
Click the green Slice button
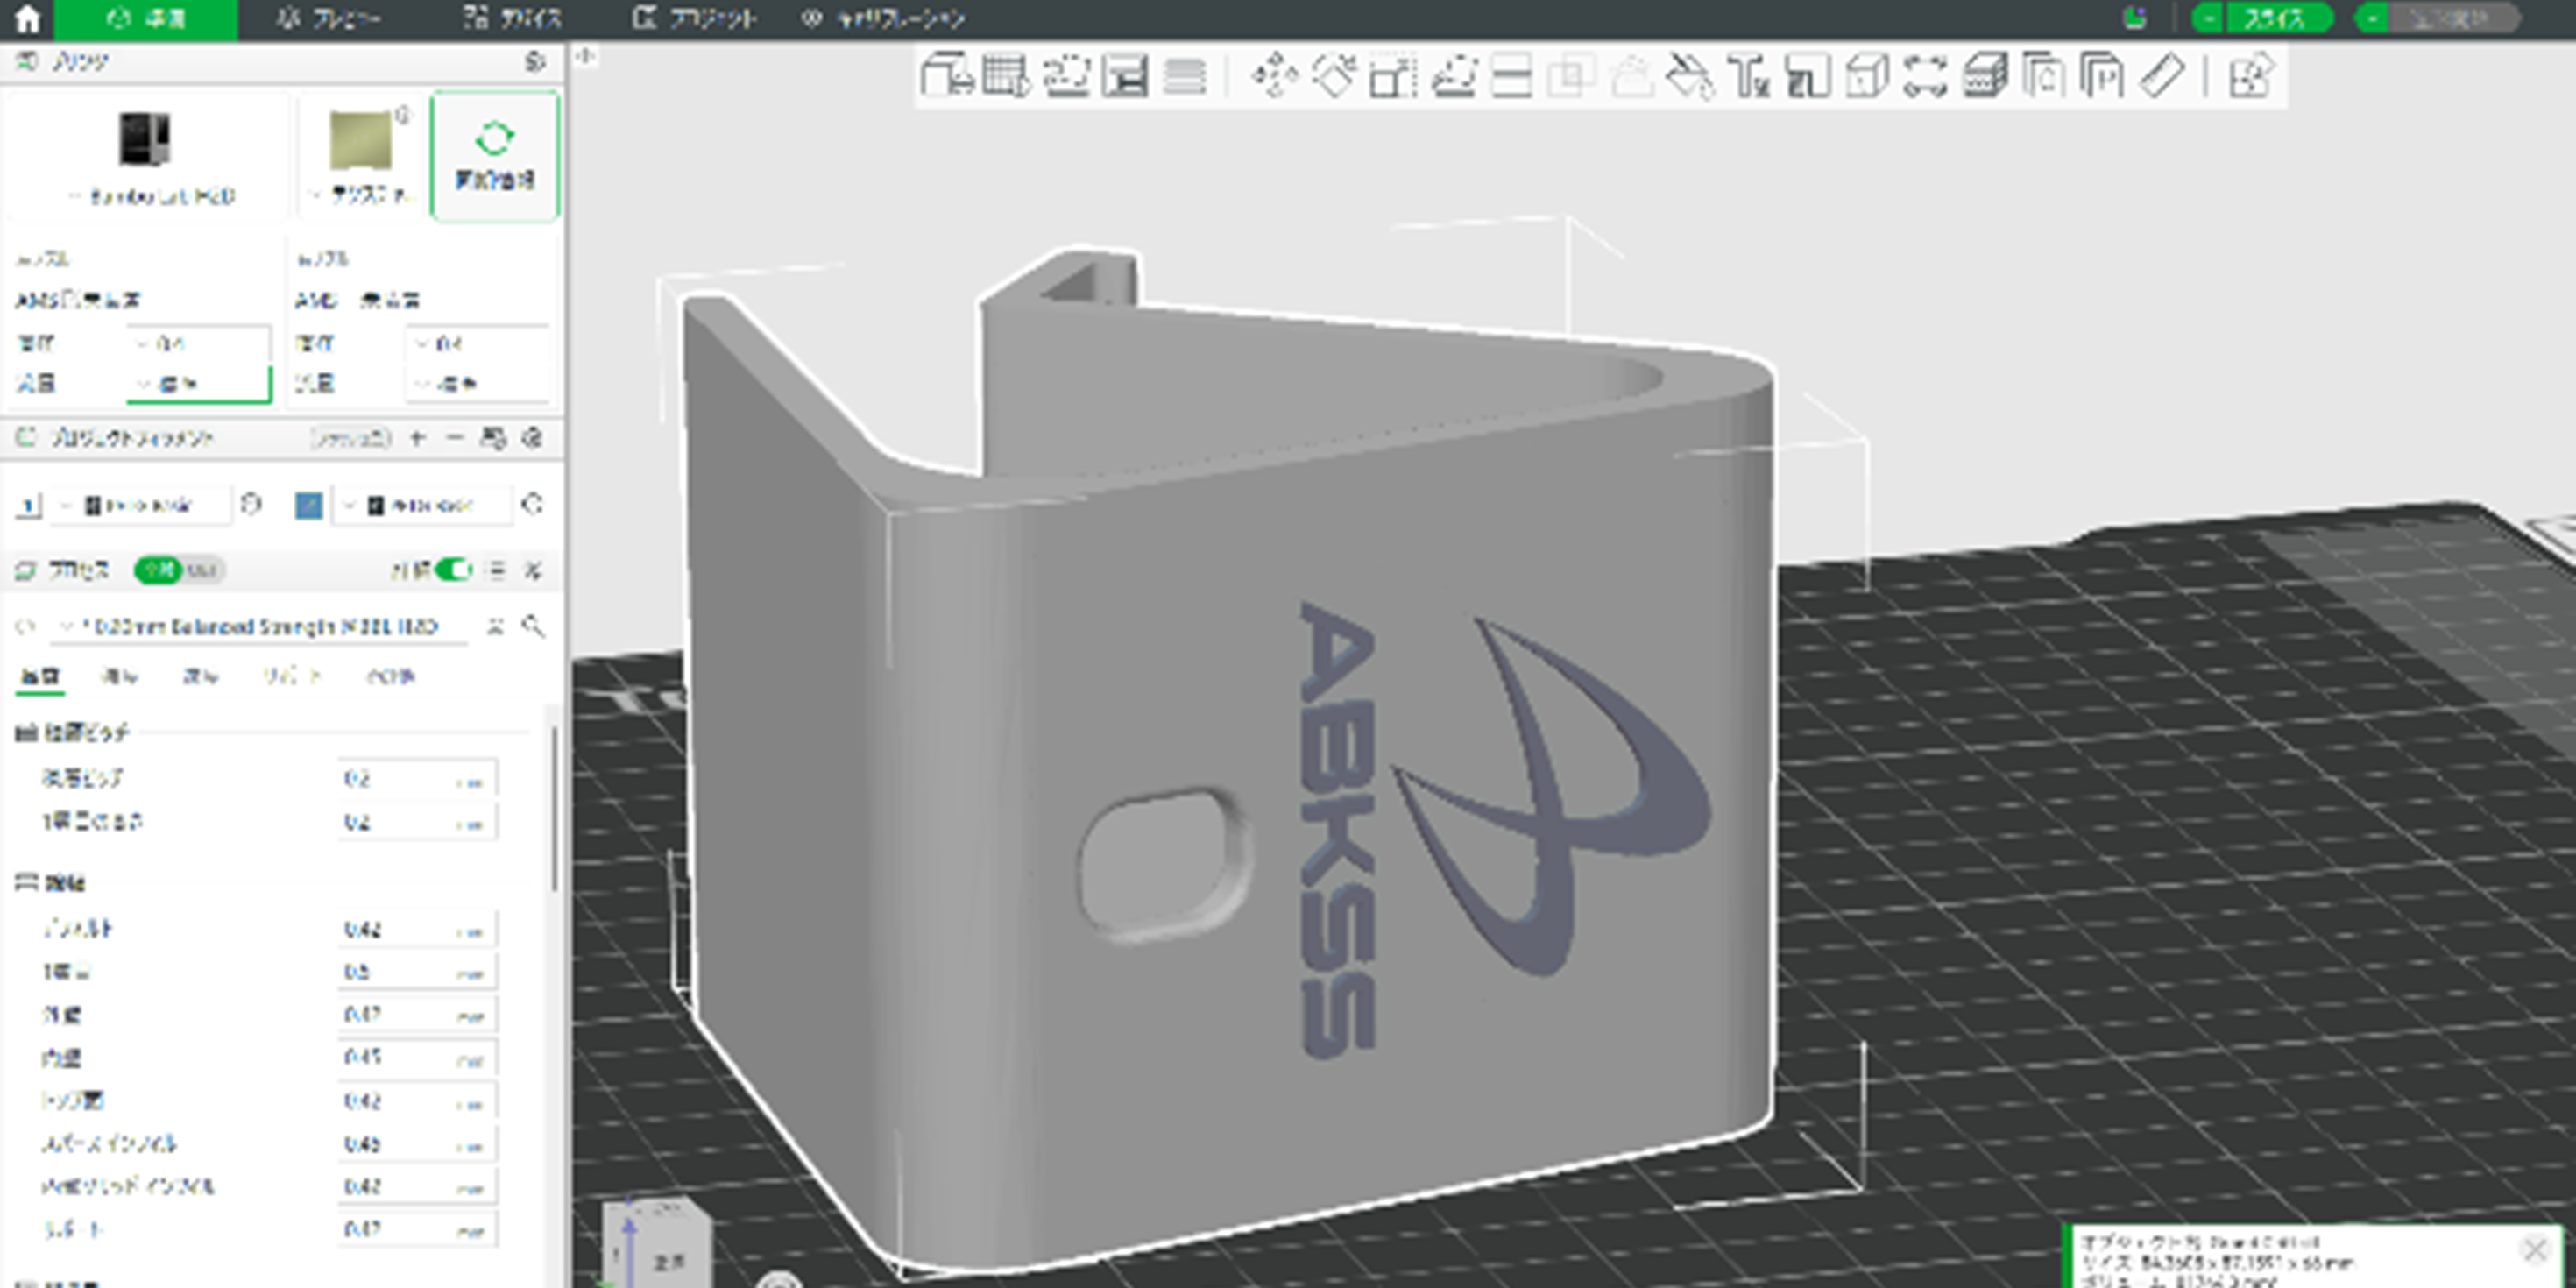2275,19
